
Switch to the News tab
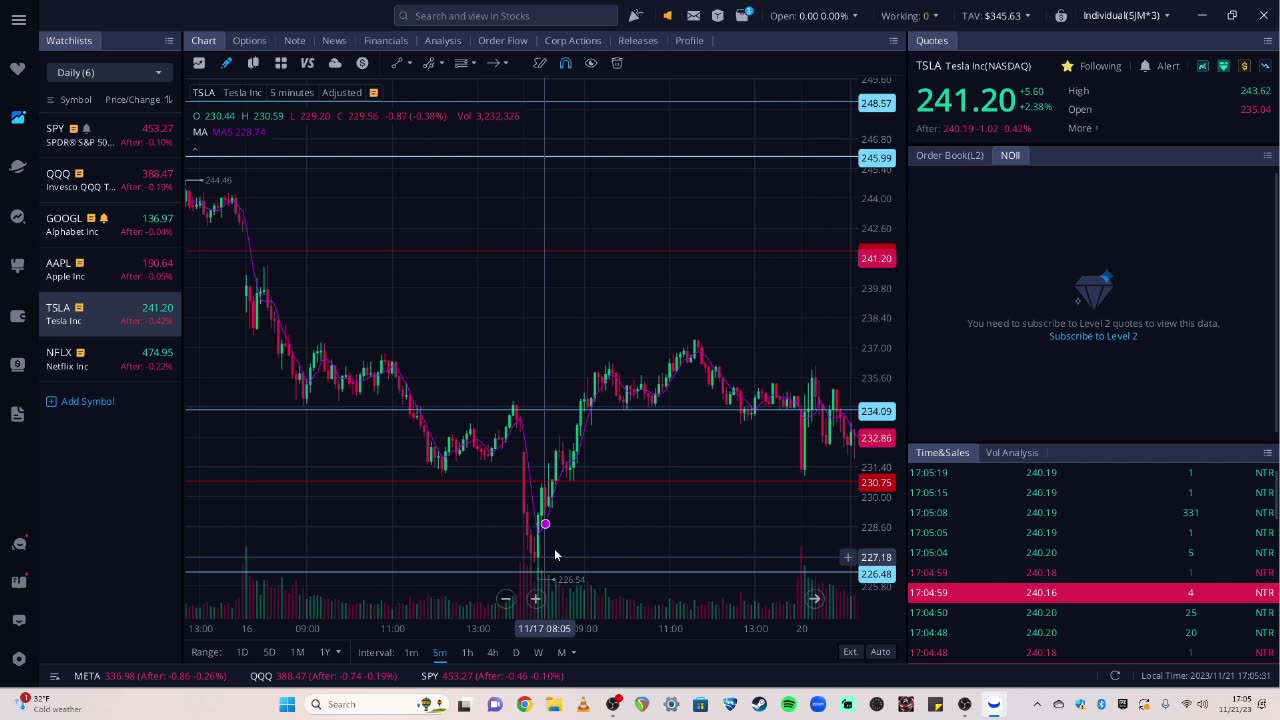click(x=334, y=40)
